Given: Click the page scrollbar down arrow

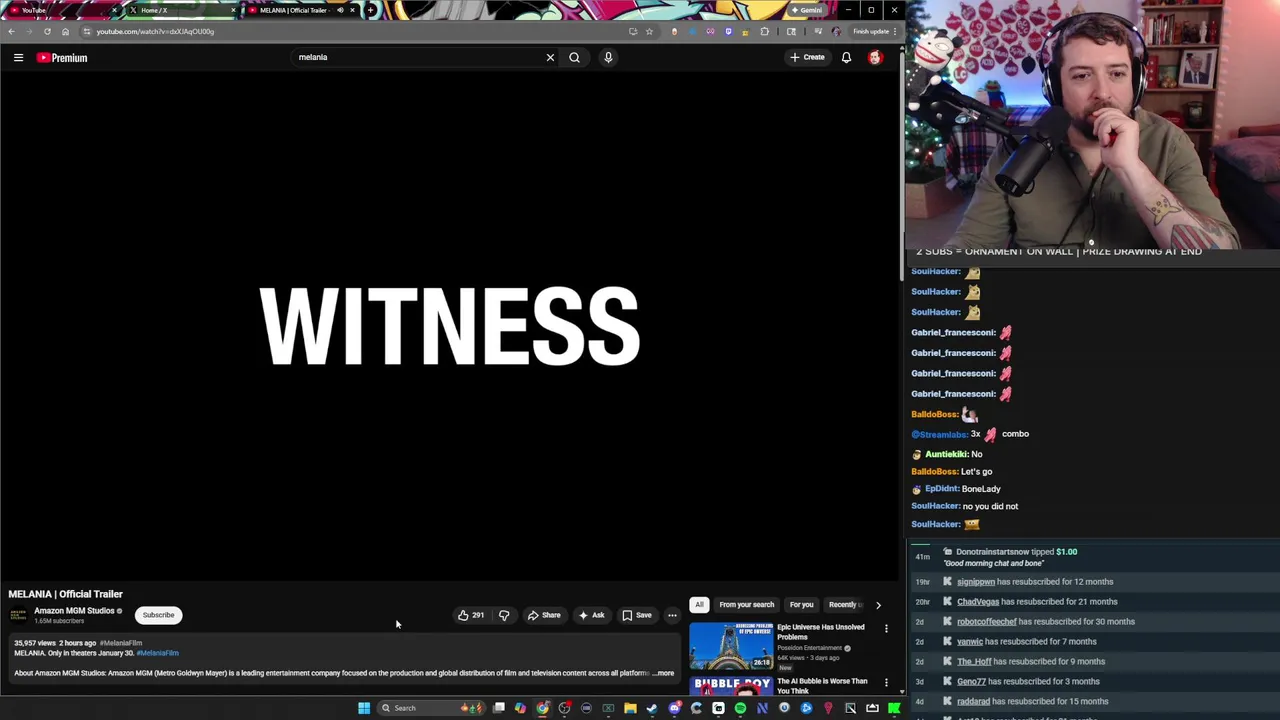Looking at the screenshot, I should tap(901, 691).
